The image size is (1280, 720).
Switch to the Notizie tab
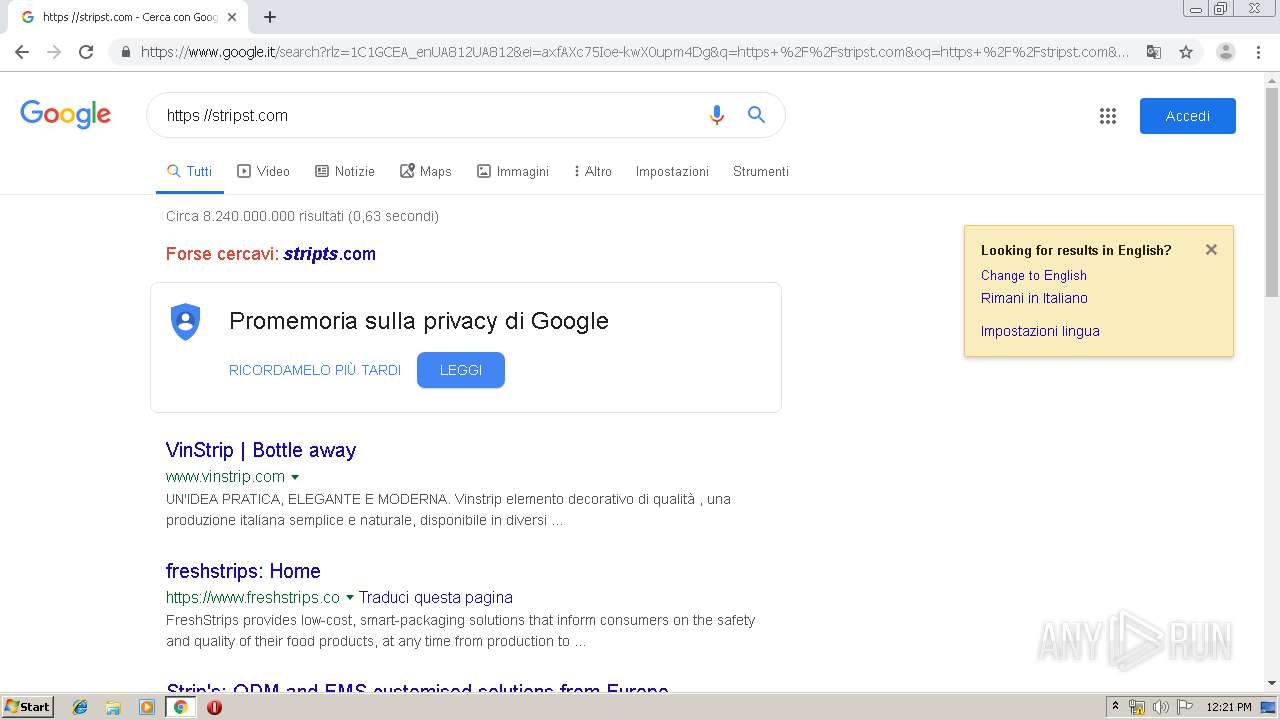pyautogui.click(x=344, y=171)
